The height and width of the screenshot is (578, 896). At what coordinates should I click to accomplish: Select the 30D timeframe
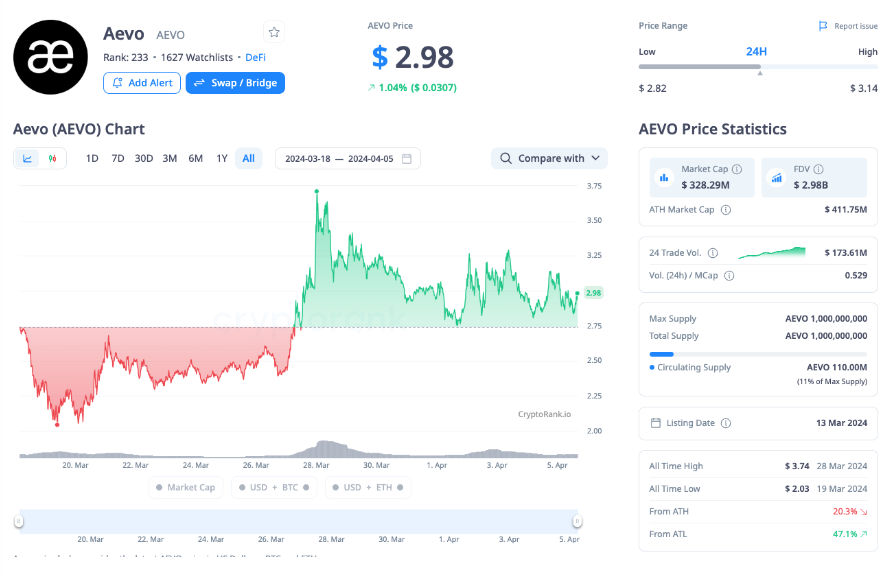[143, 158]
